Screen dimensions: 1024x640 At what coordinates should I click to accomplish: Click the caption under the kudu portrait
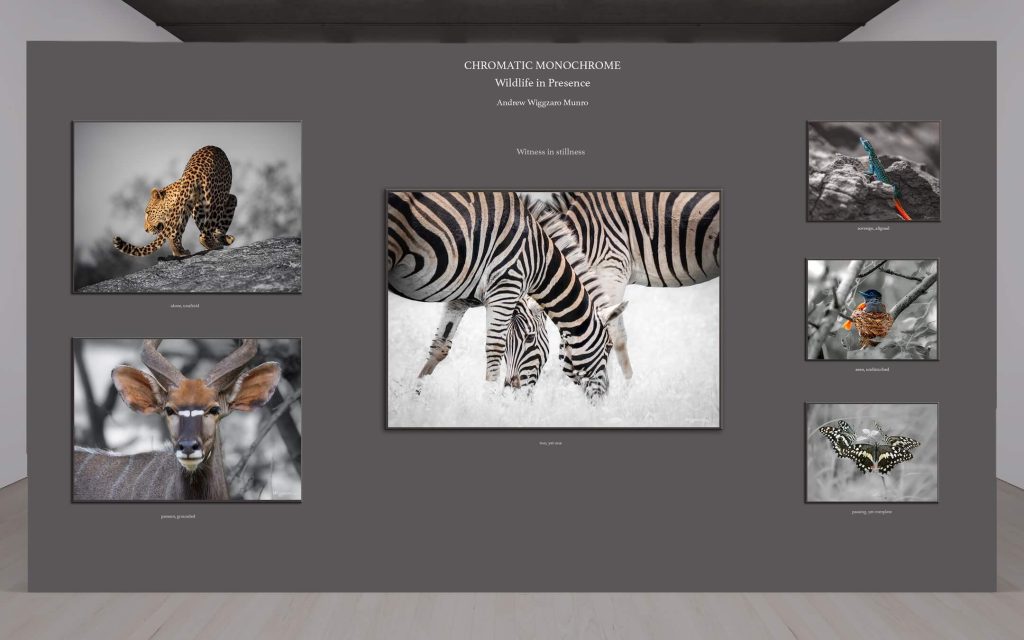tap(178, 516)
